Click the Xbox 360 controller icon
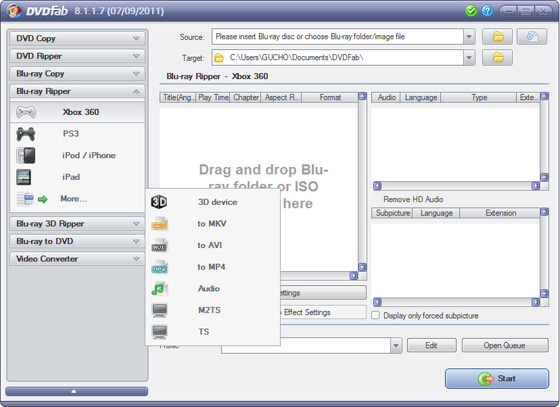The image size is (560, 407). click(x=26, y=112)
